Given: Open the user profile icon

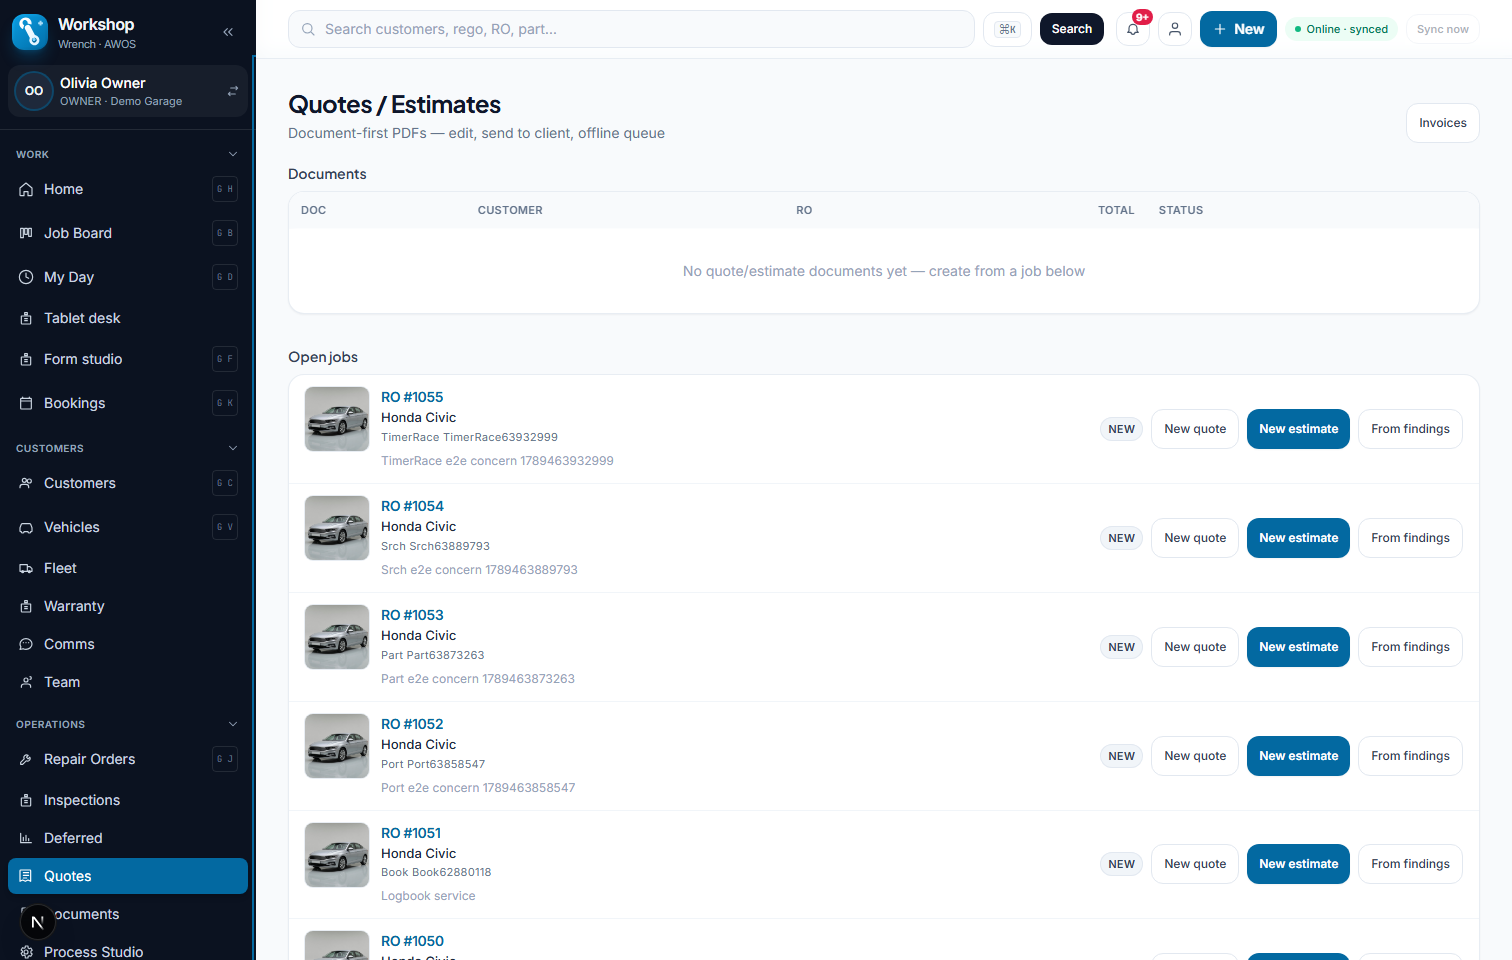Looking at the screenshot, I should coord(1175,29).
